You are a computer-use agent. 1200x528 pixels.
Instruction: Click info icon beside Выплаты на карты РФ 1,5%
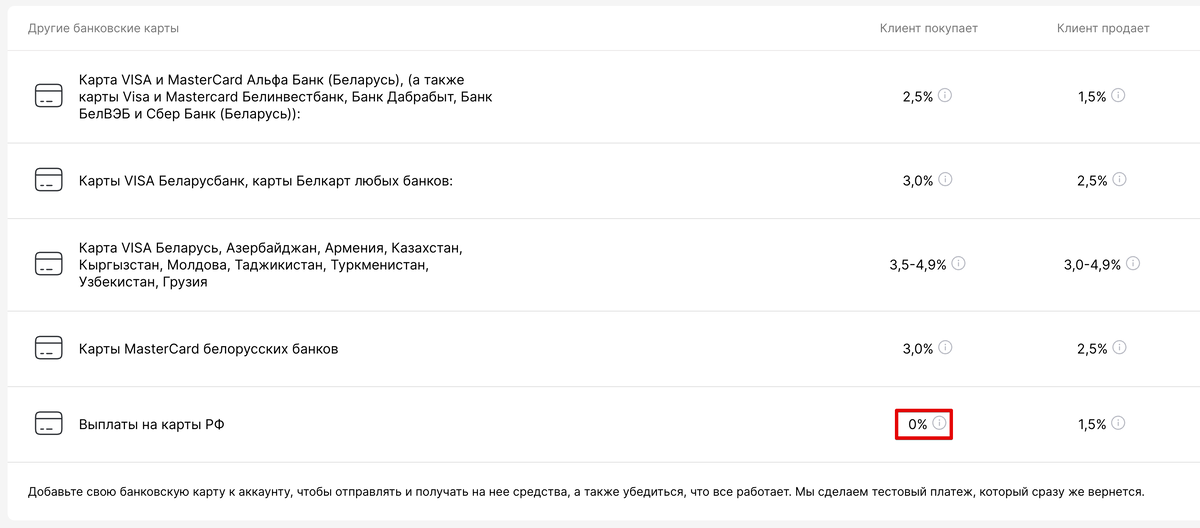(1118, 424)
